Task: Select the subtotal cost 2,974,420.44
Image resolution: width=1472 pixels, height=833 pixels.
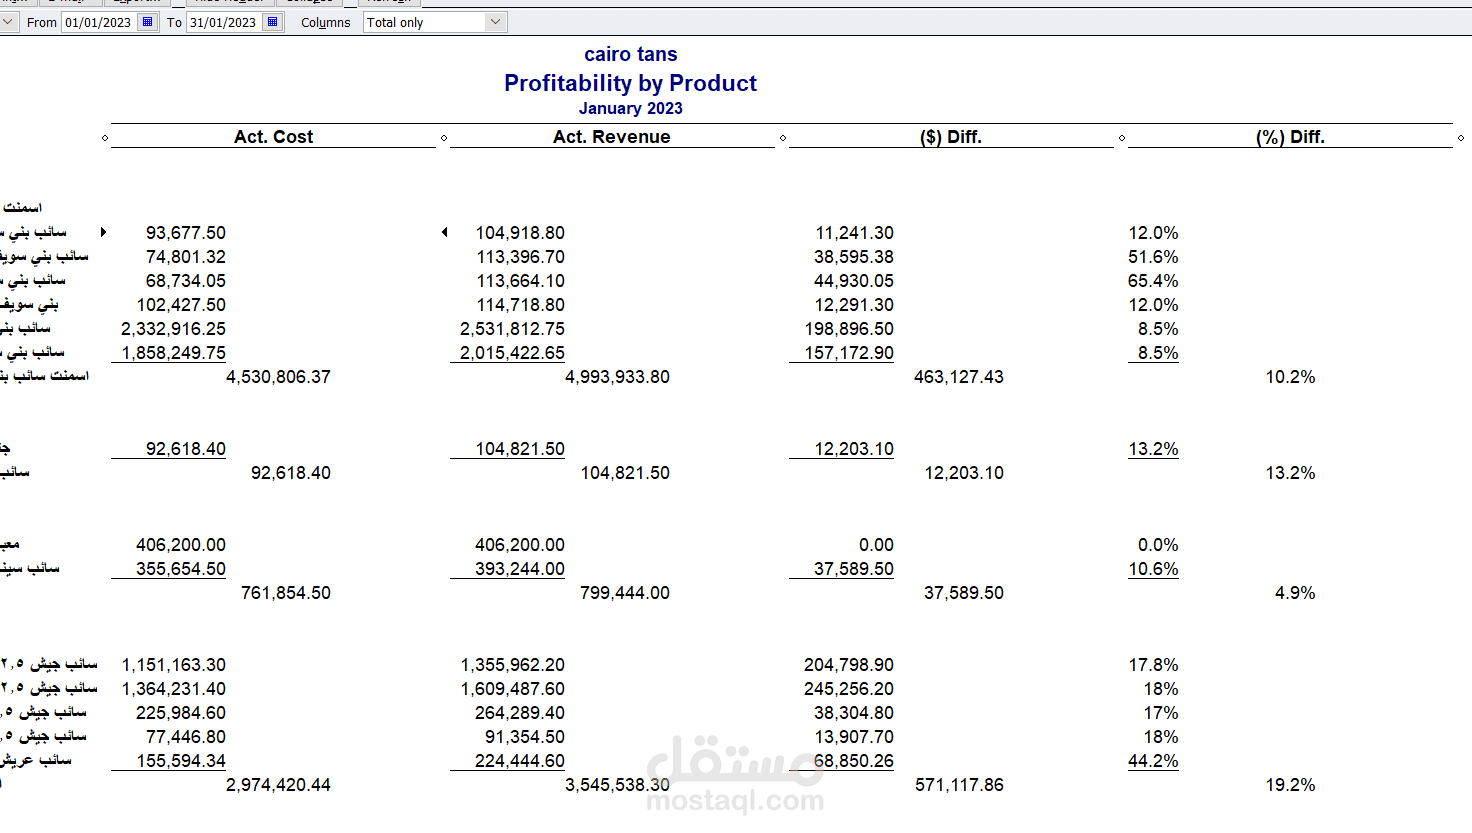Action: point(278,785)
